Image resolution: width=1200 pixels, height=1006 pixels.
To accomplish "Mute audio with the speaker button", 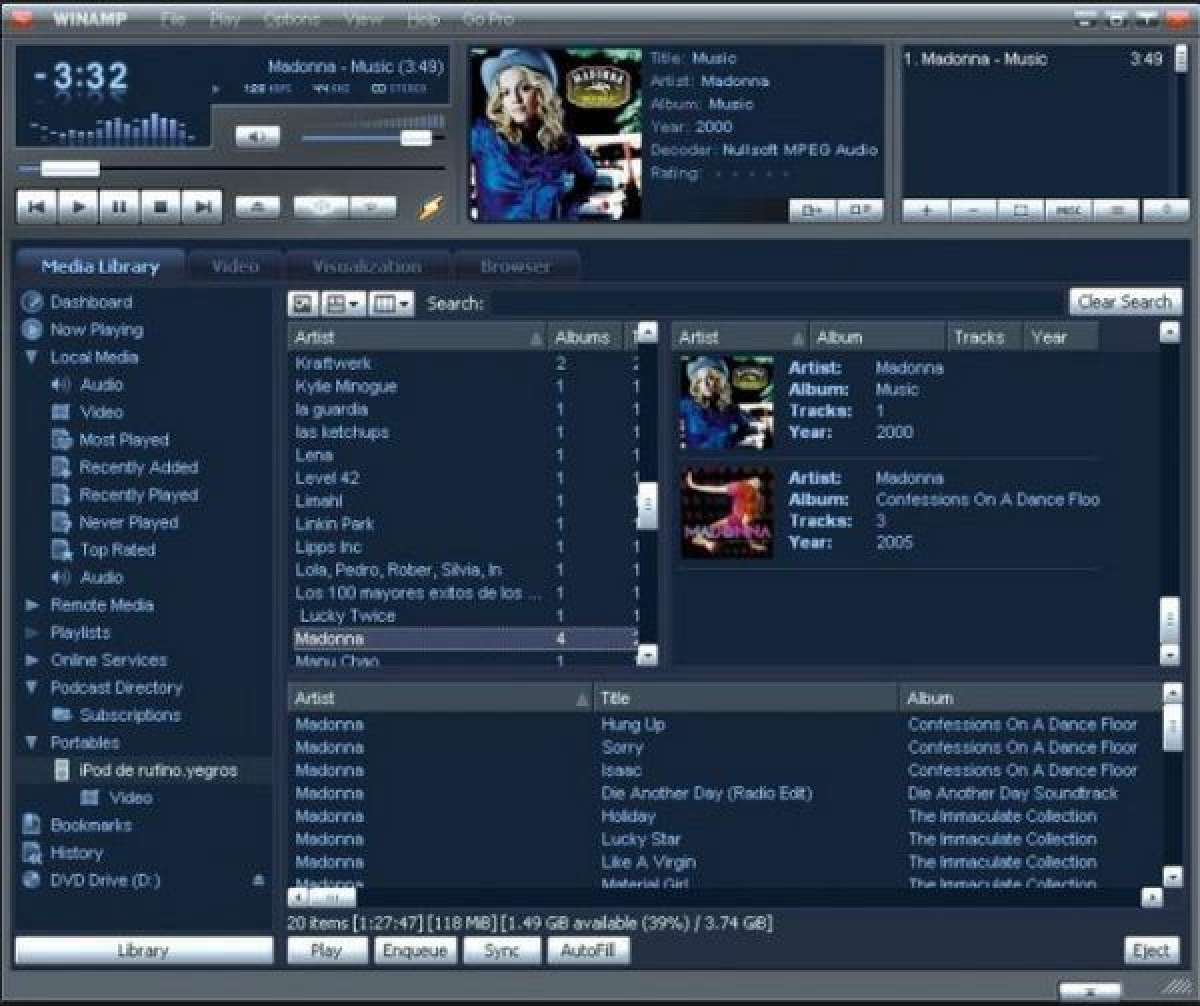I will point(257,138).
